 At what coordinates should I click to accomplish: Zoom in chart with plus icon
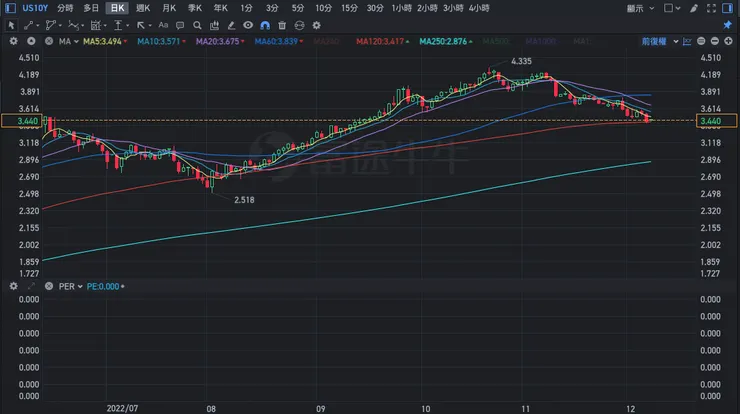pyautogui.click(x=729, y=42)
